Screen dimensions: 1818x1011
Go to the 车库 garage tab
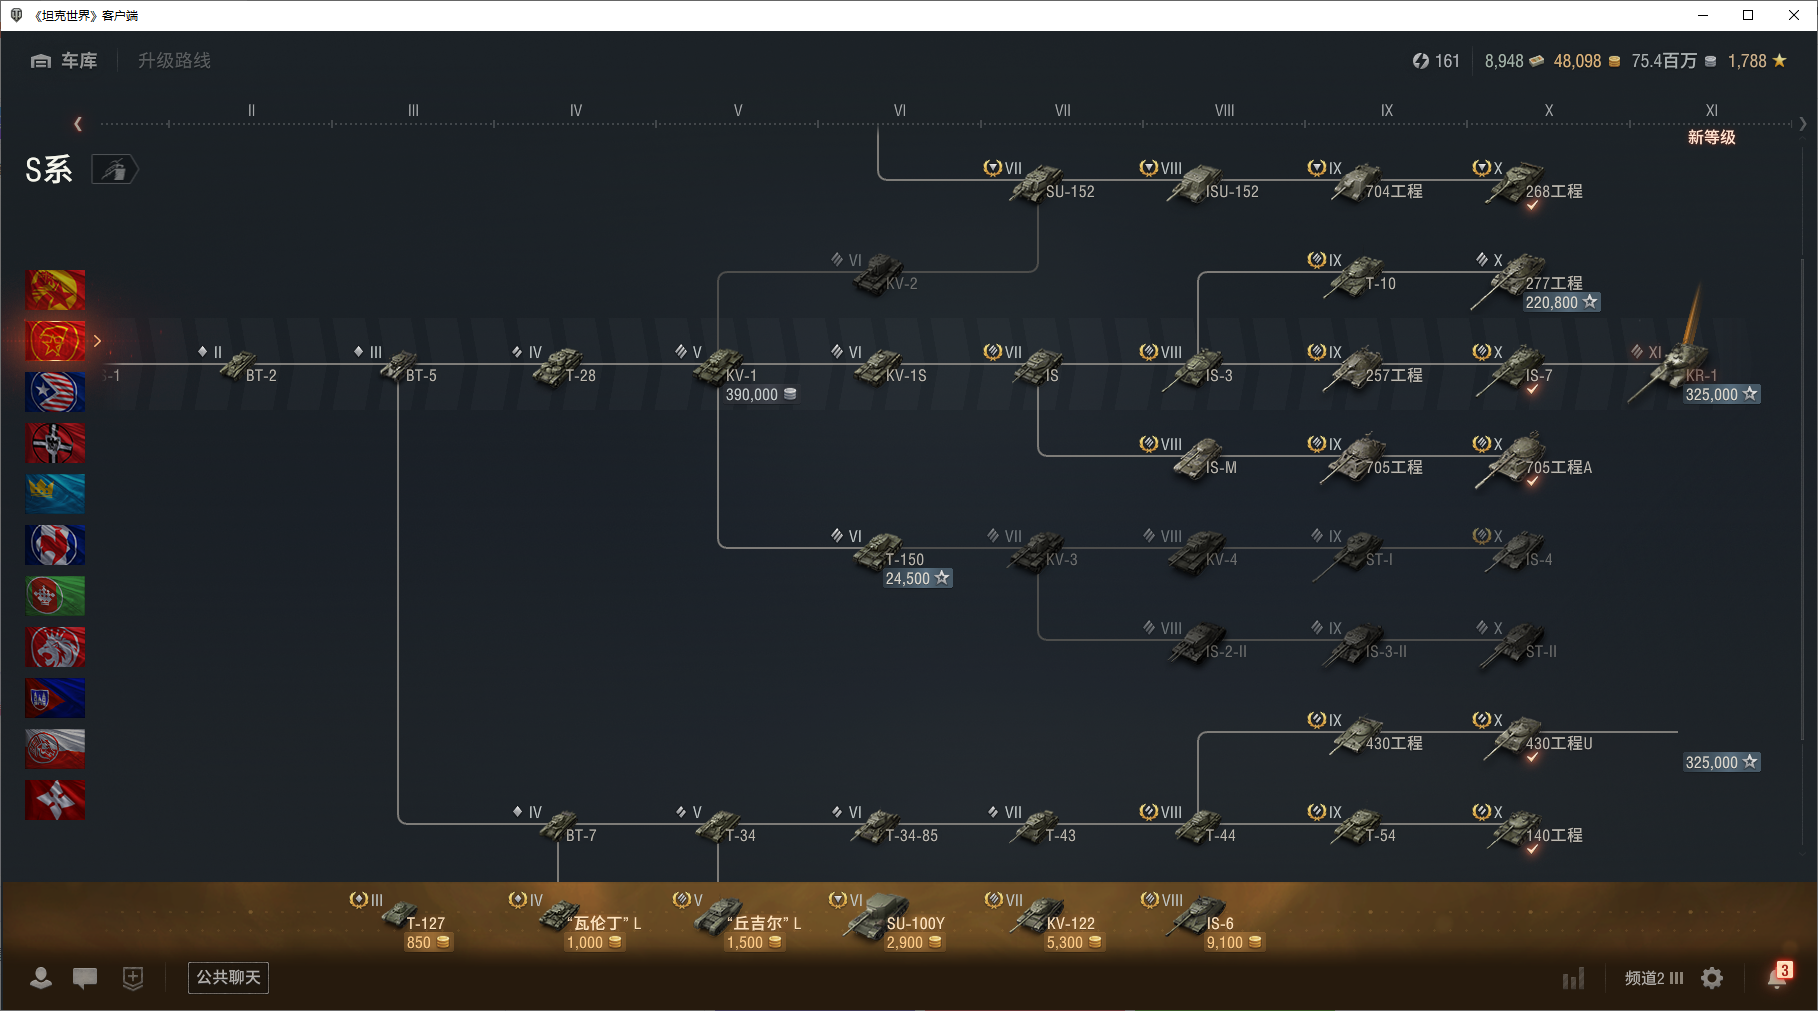tap(64, 61)
